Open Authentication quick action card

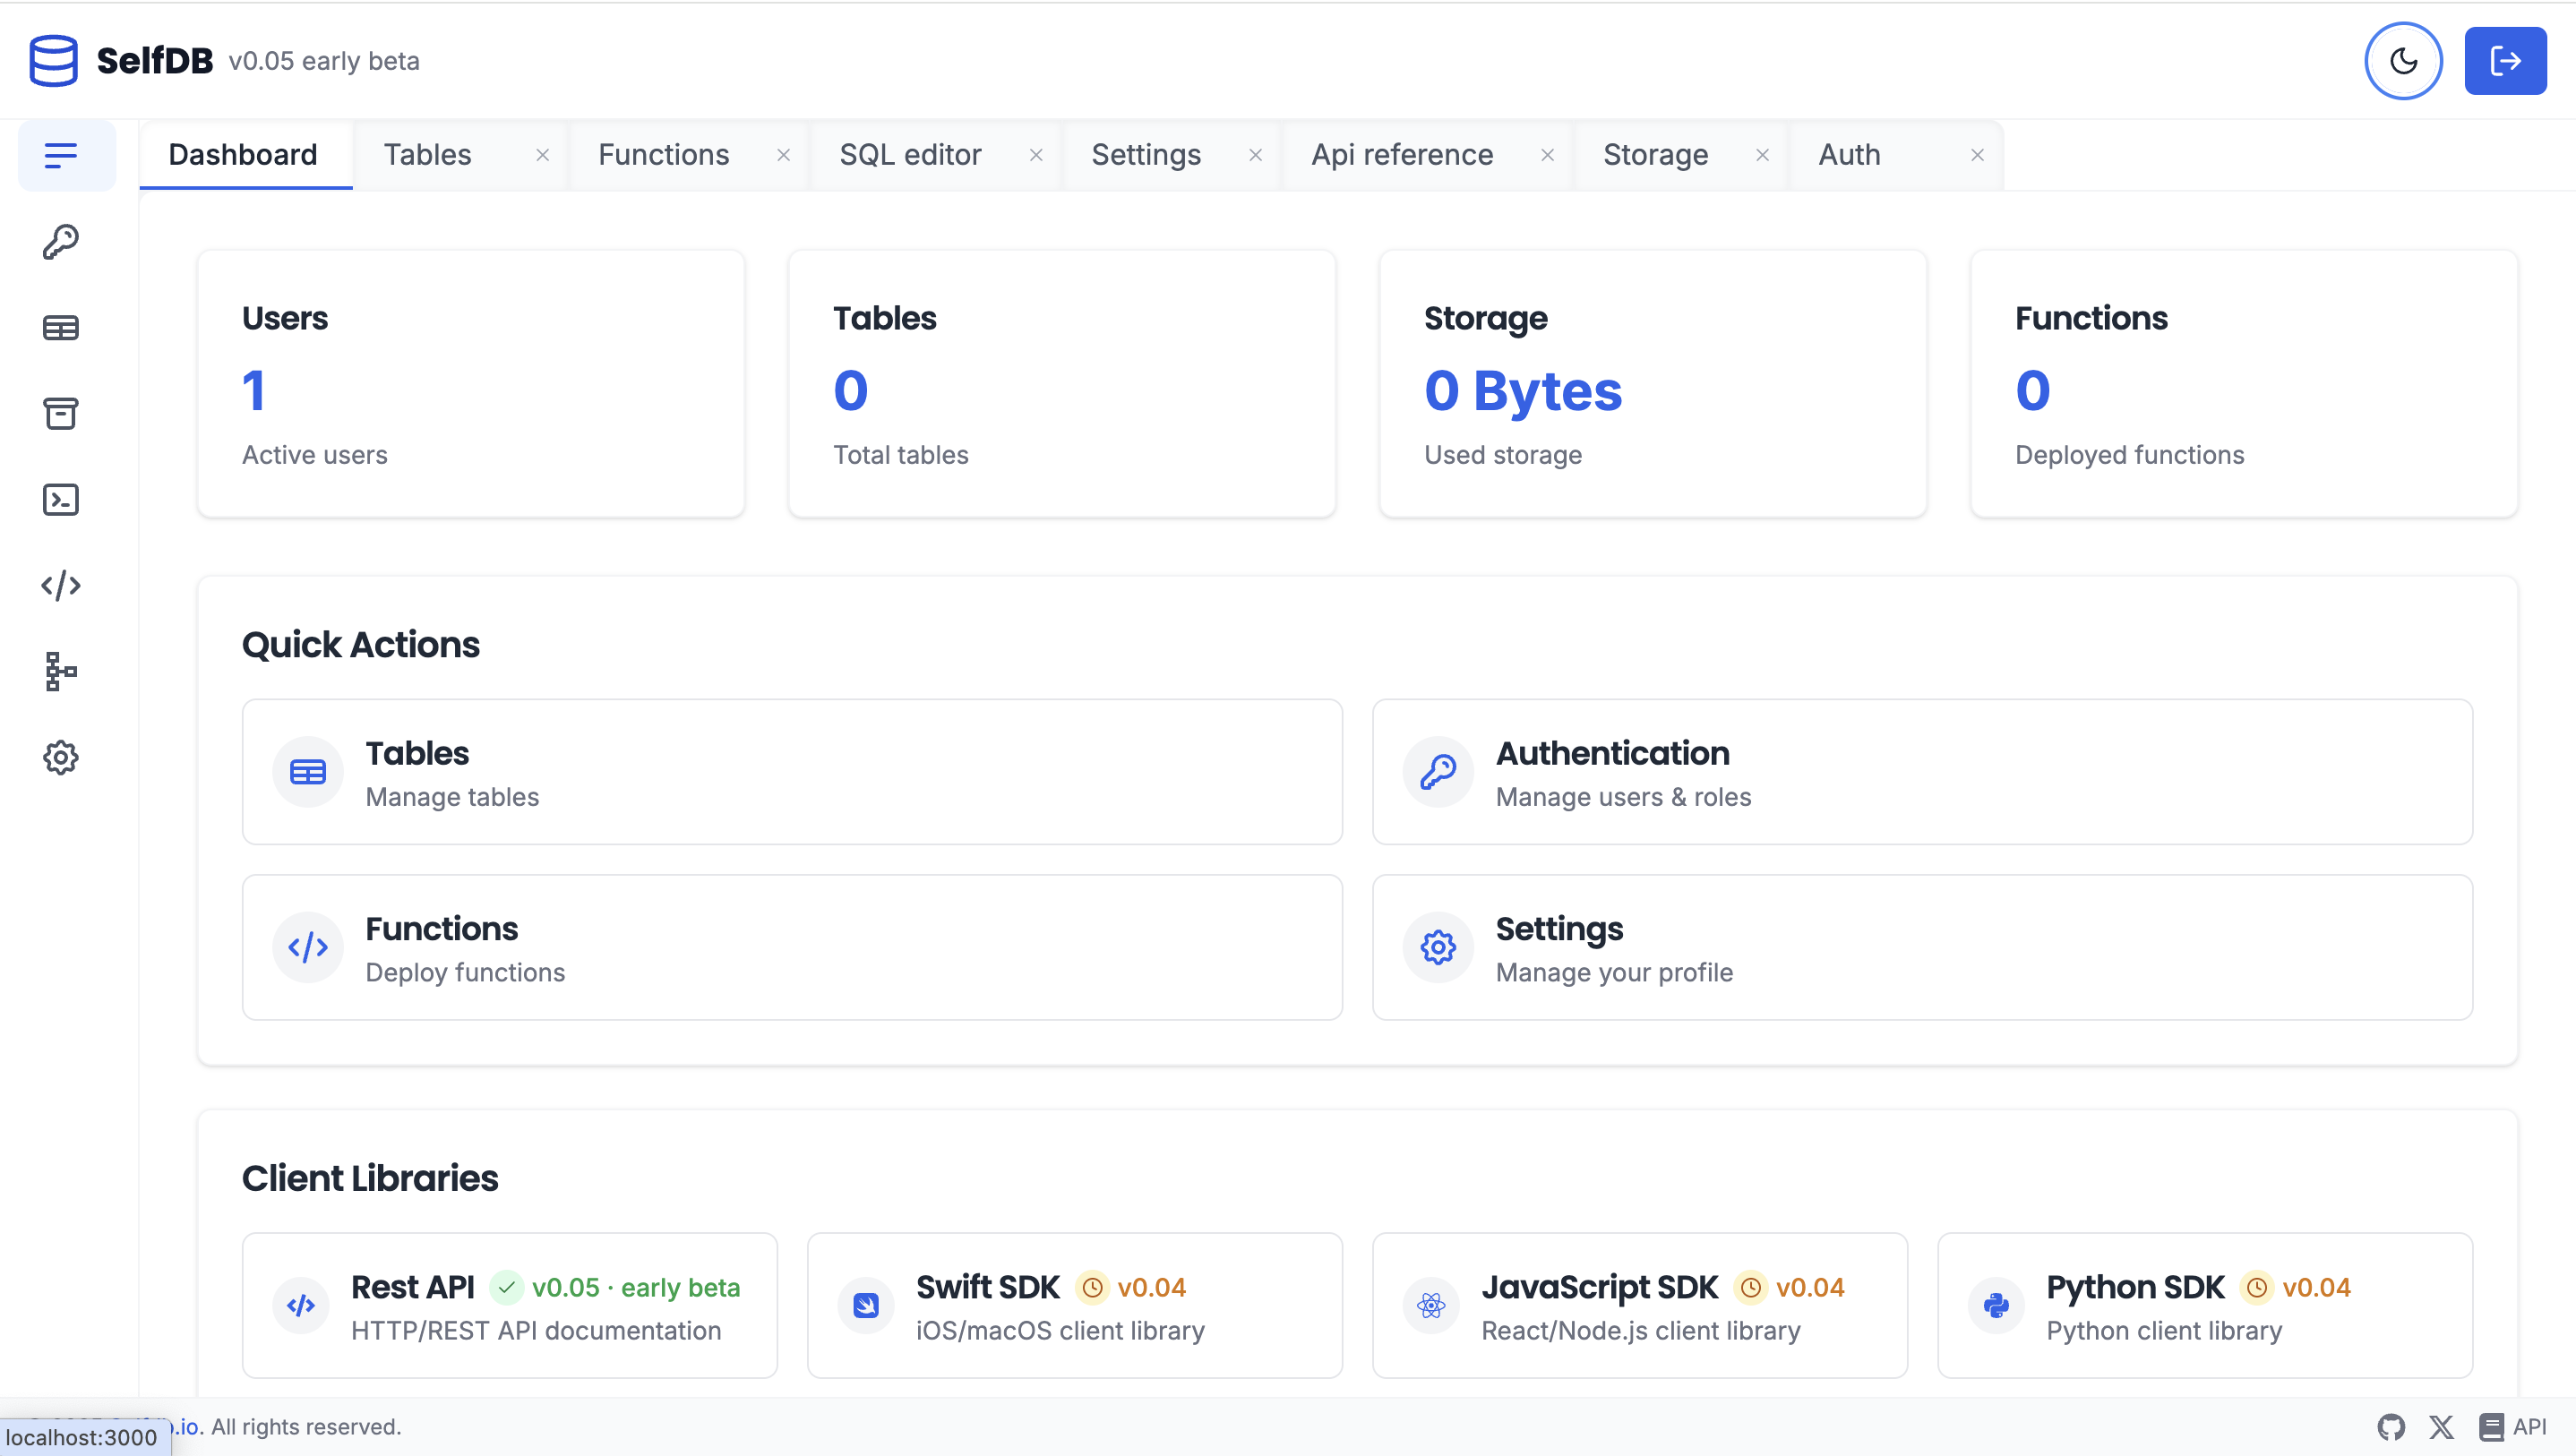pyautogui.click(x=1922, y=772)
